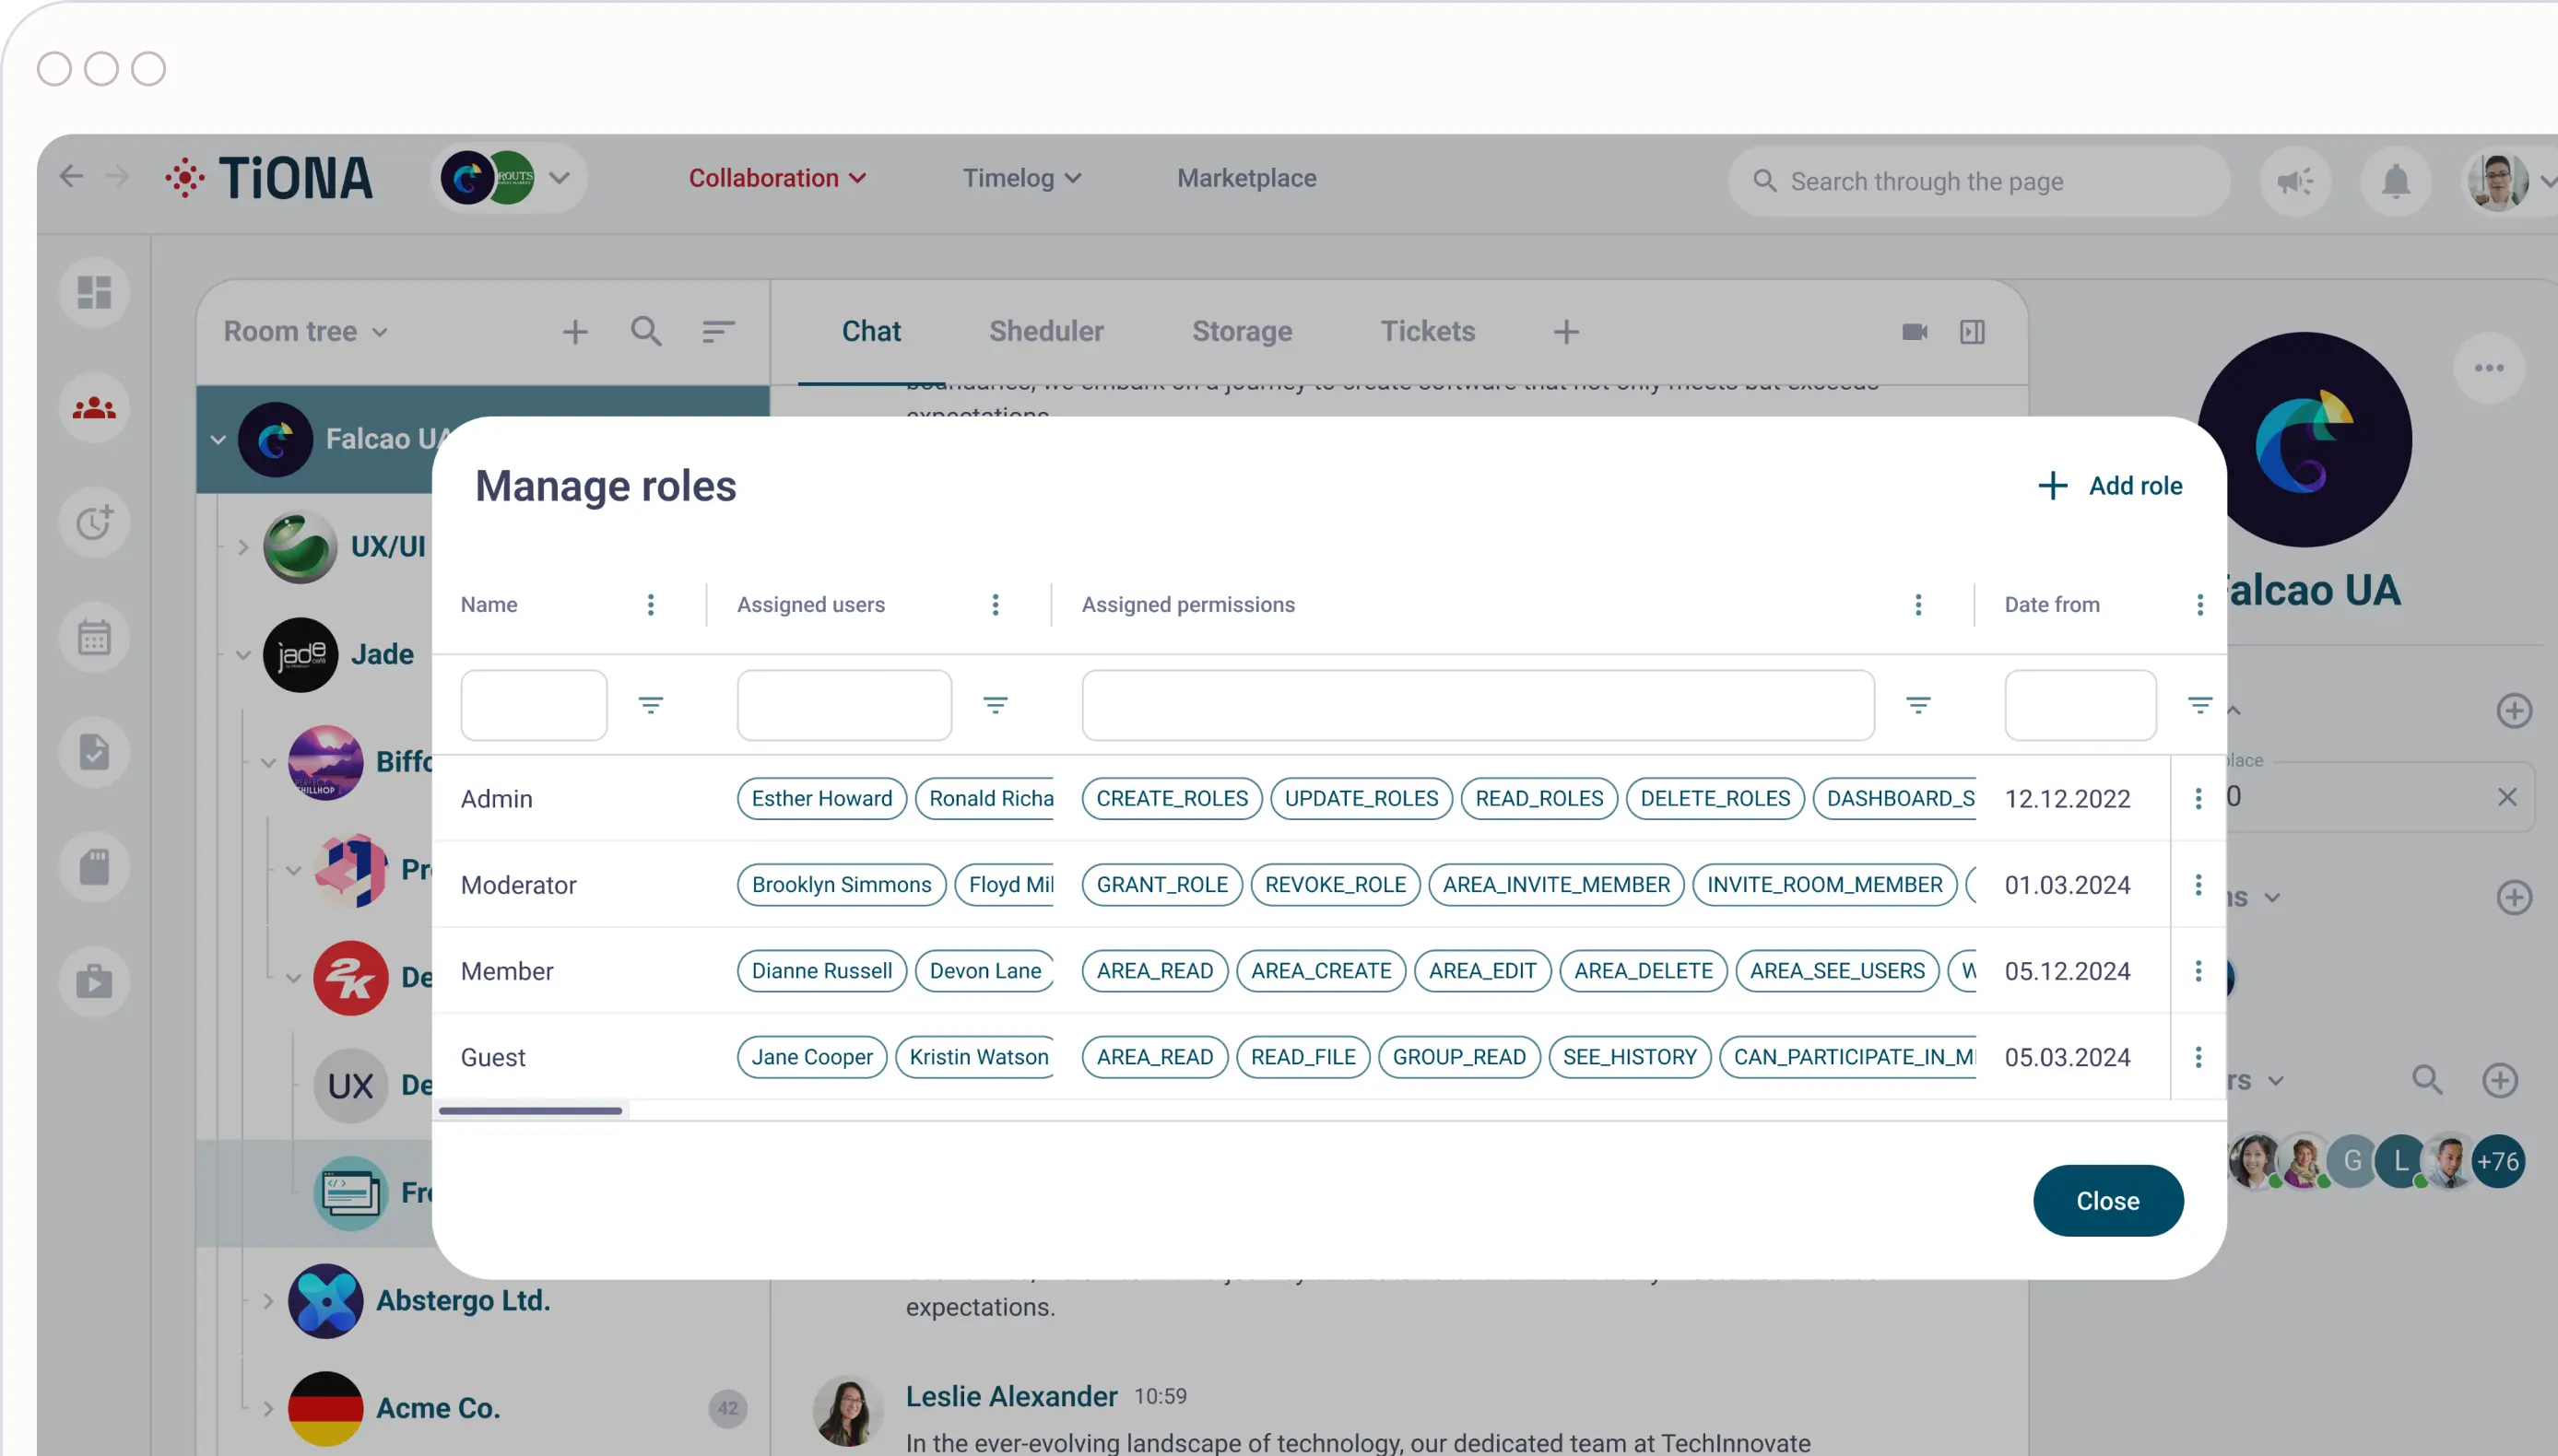Click the horizontal scrollbar under roles table
This screenshot has height=1456, width=2558.
530,1110
